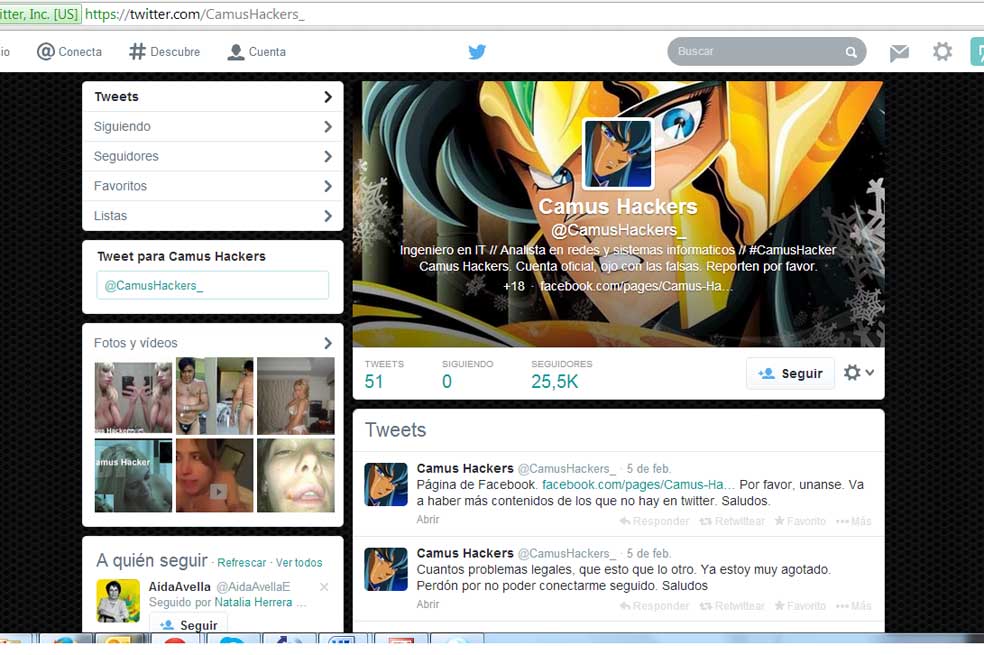Click Retwittear on the problemas legales tweet
984x655 pixels.
pos(732,606)
